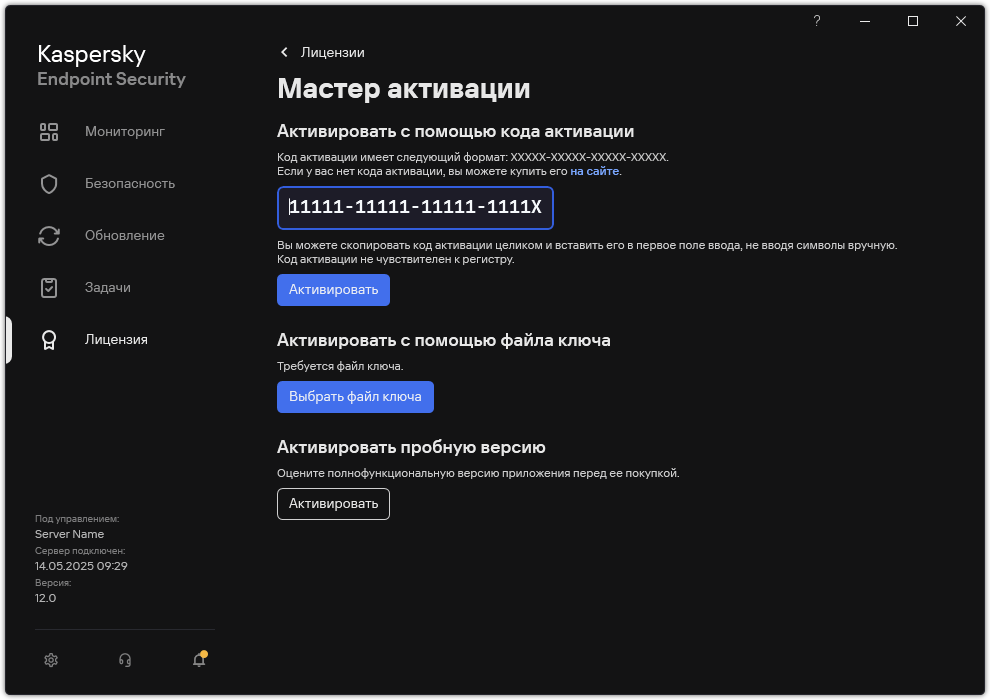Open the settings gear icon
The image size is (990, 700).
point(50,660)
